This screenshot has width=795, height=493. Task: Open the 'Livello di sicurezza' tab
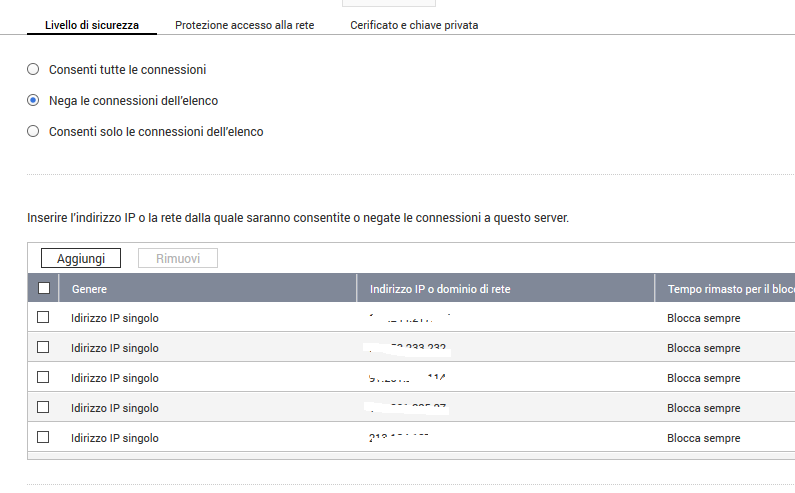click(92, 25)
